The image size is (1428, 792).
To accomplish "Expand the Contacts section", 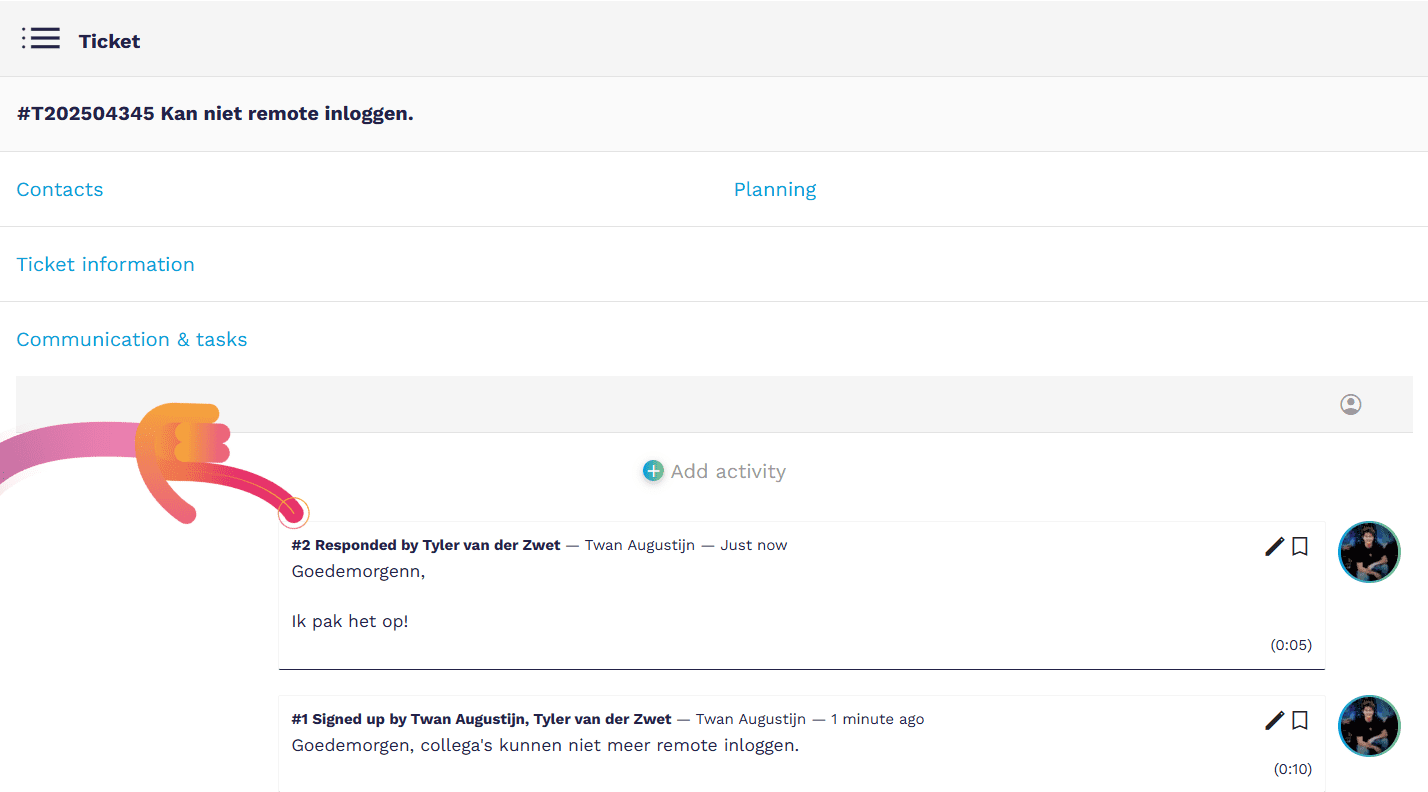I will coord(60,189).
